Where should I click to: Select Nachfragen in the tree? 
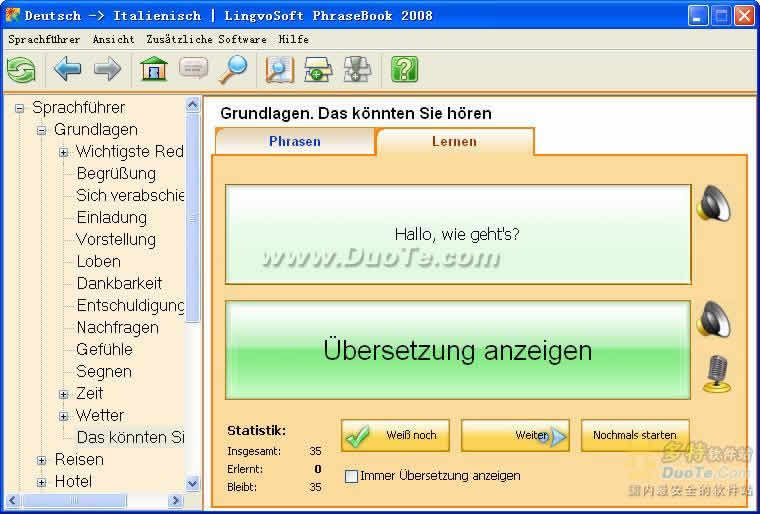[x=118, y=328]
